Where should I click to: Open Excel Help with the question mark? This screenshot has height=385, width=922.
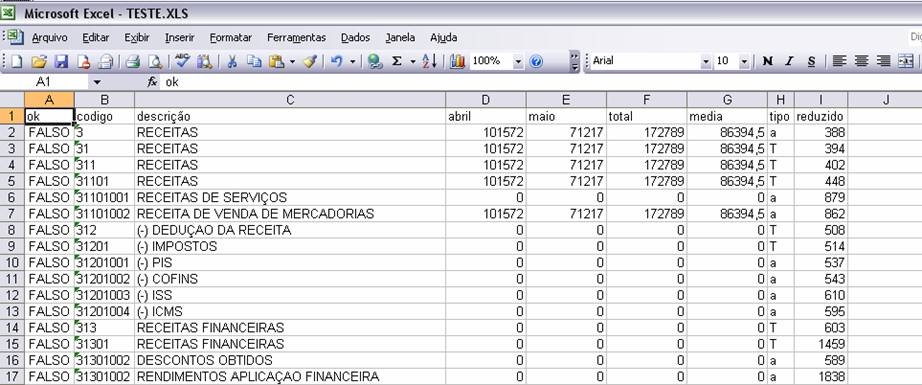[x=536, y=61]
